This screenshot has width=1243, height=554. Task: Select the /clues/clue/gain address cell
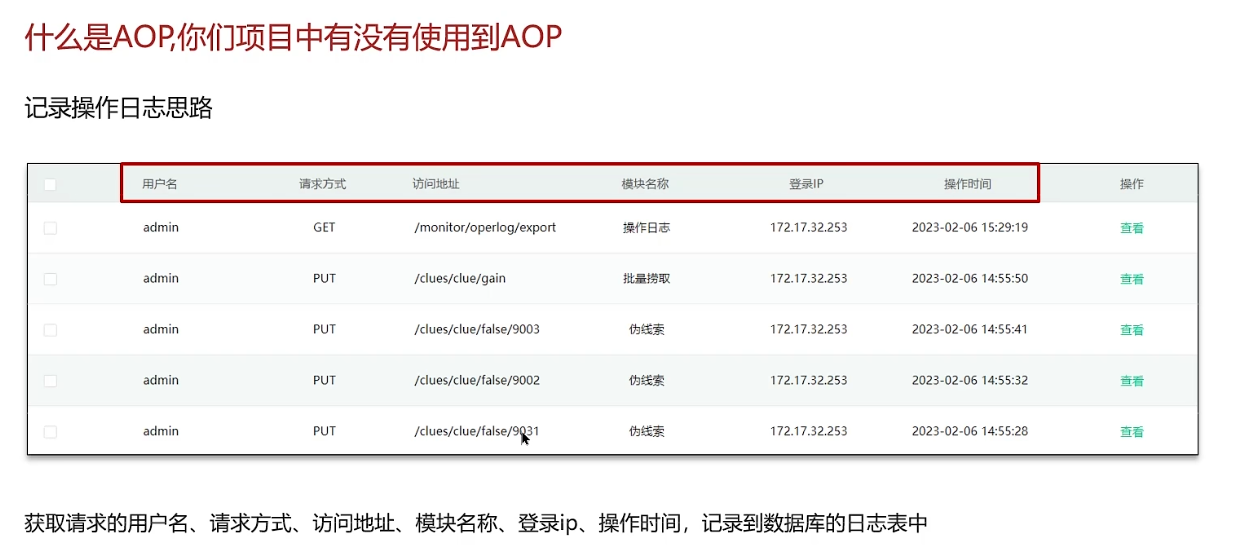(460, 278)
